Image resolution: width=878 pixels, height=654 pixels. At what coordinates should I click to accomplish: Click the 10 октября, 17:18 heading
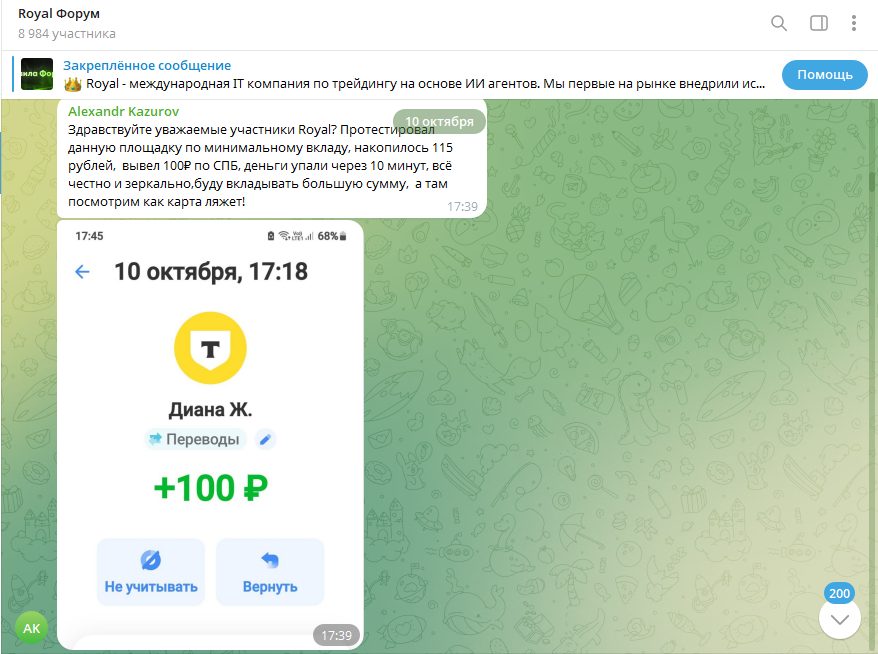point(211,272)
